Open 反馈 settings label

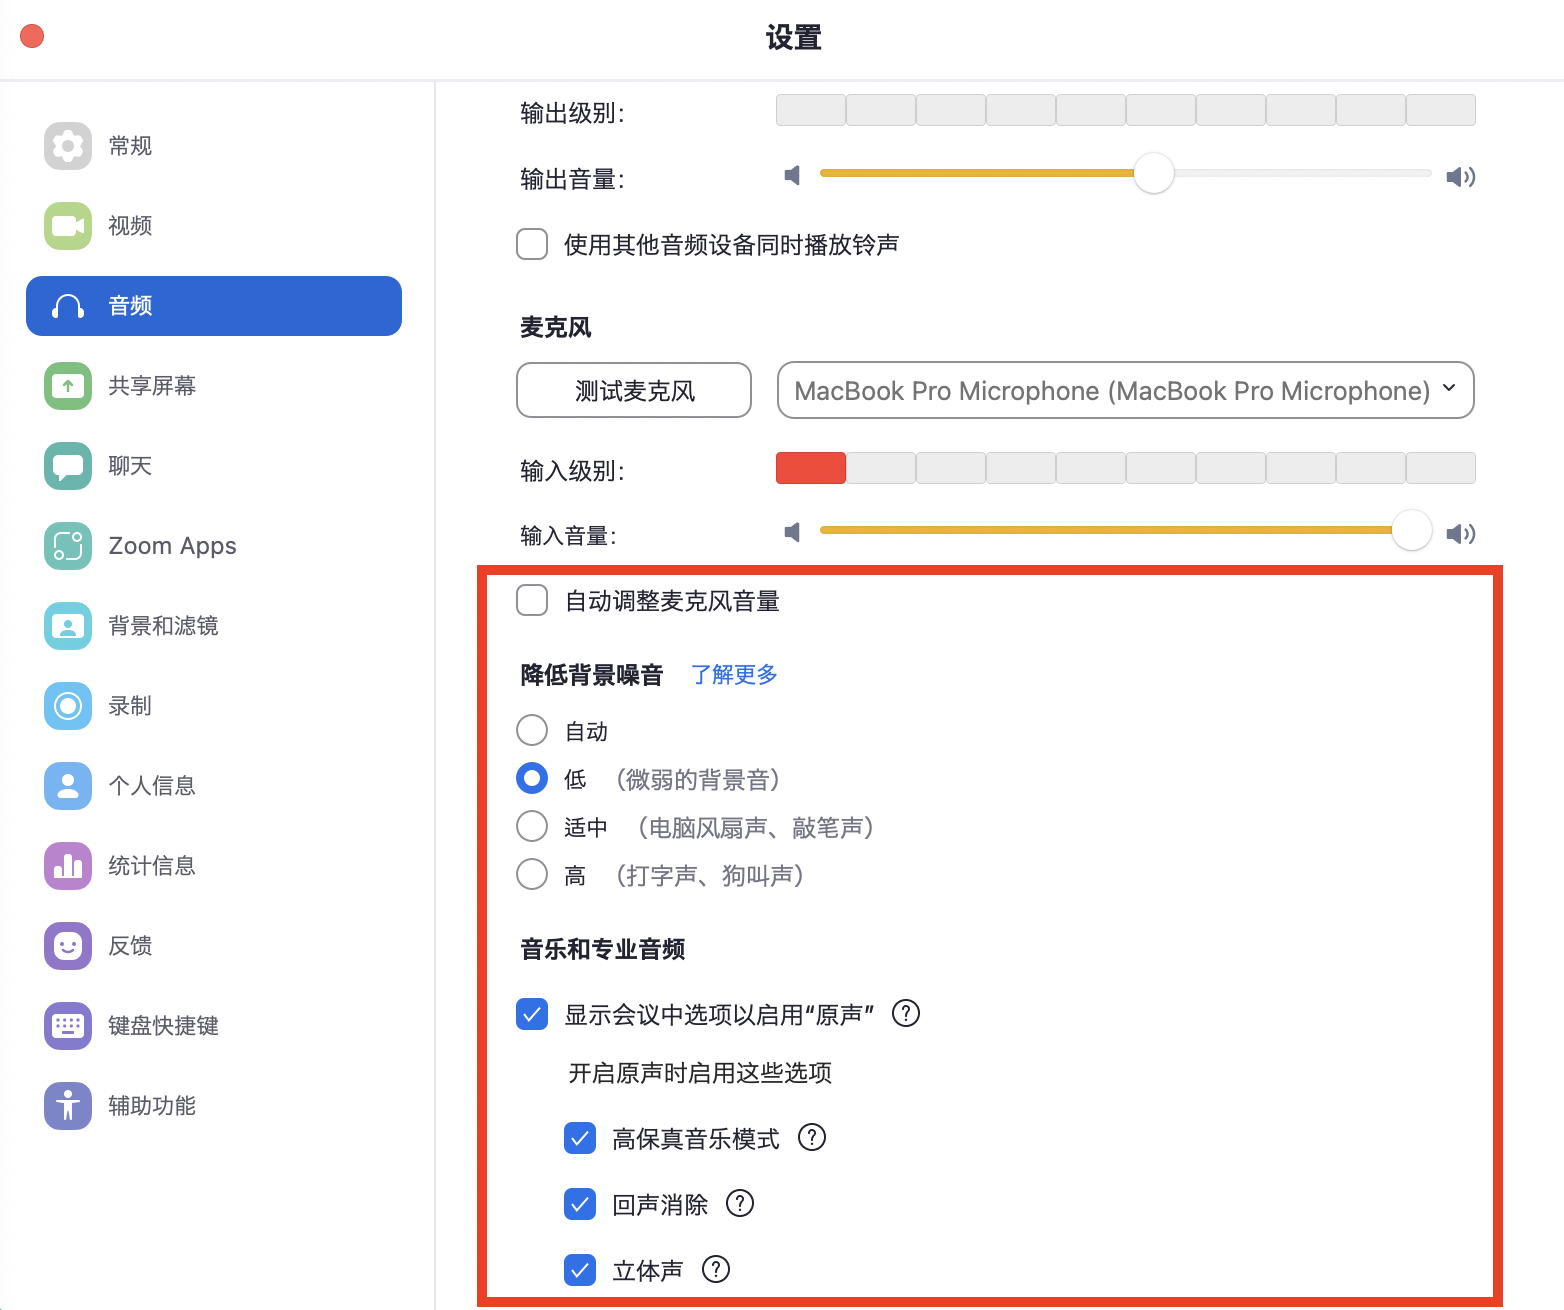click(x=130, y=946)
